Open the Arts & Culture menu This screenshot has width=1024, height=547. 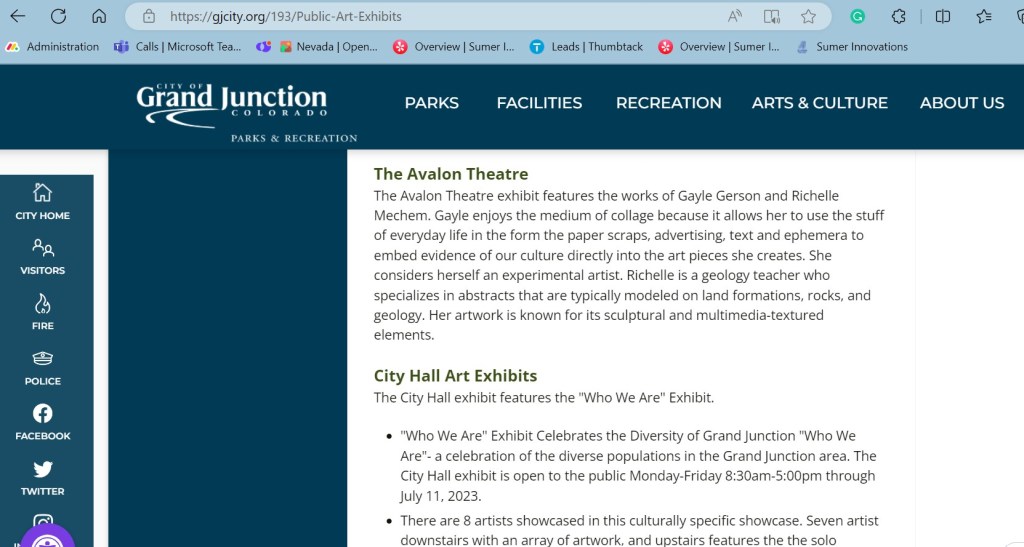tap(819, 103)
